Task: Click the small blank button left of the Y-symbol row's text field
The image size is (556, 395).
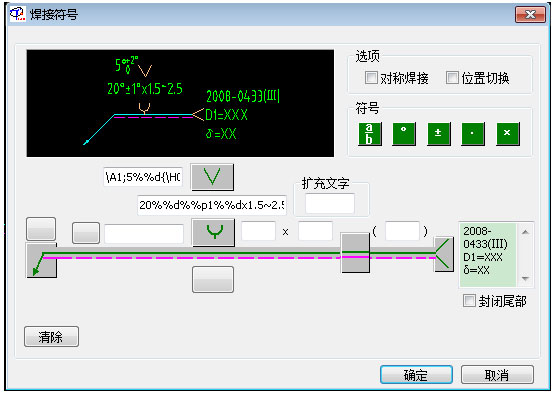Action: (x=86, y=233)
